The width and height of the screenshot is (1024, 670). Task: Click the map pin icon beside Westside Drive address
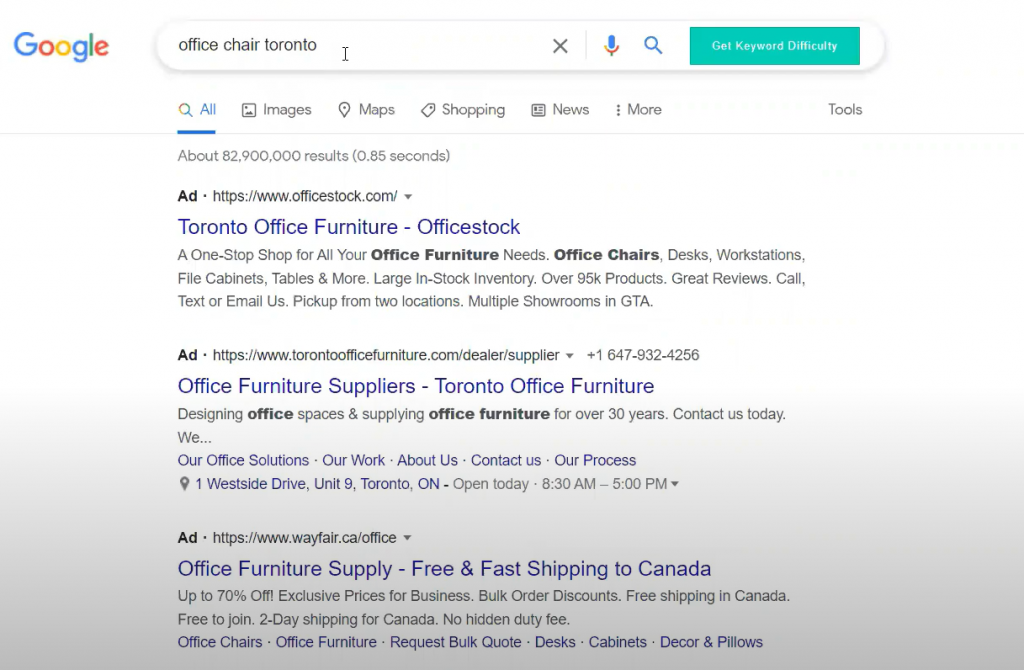[x=184, y=485]
